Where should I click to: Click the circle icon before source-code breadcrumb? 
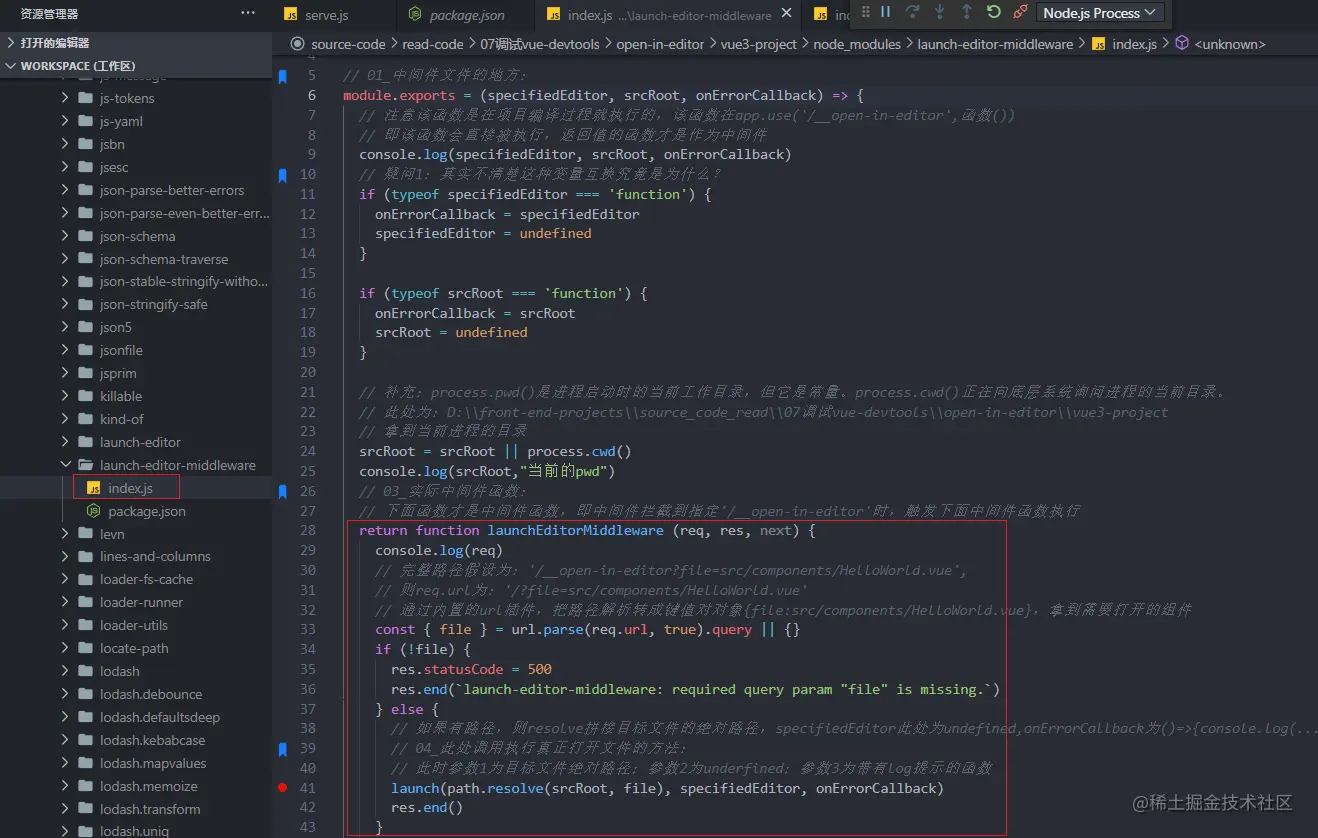[x=297, y=44]
